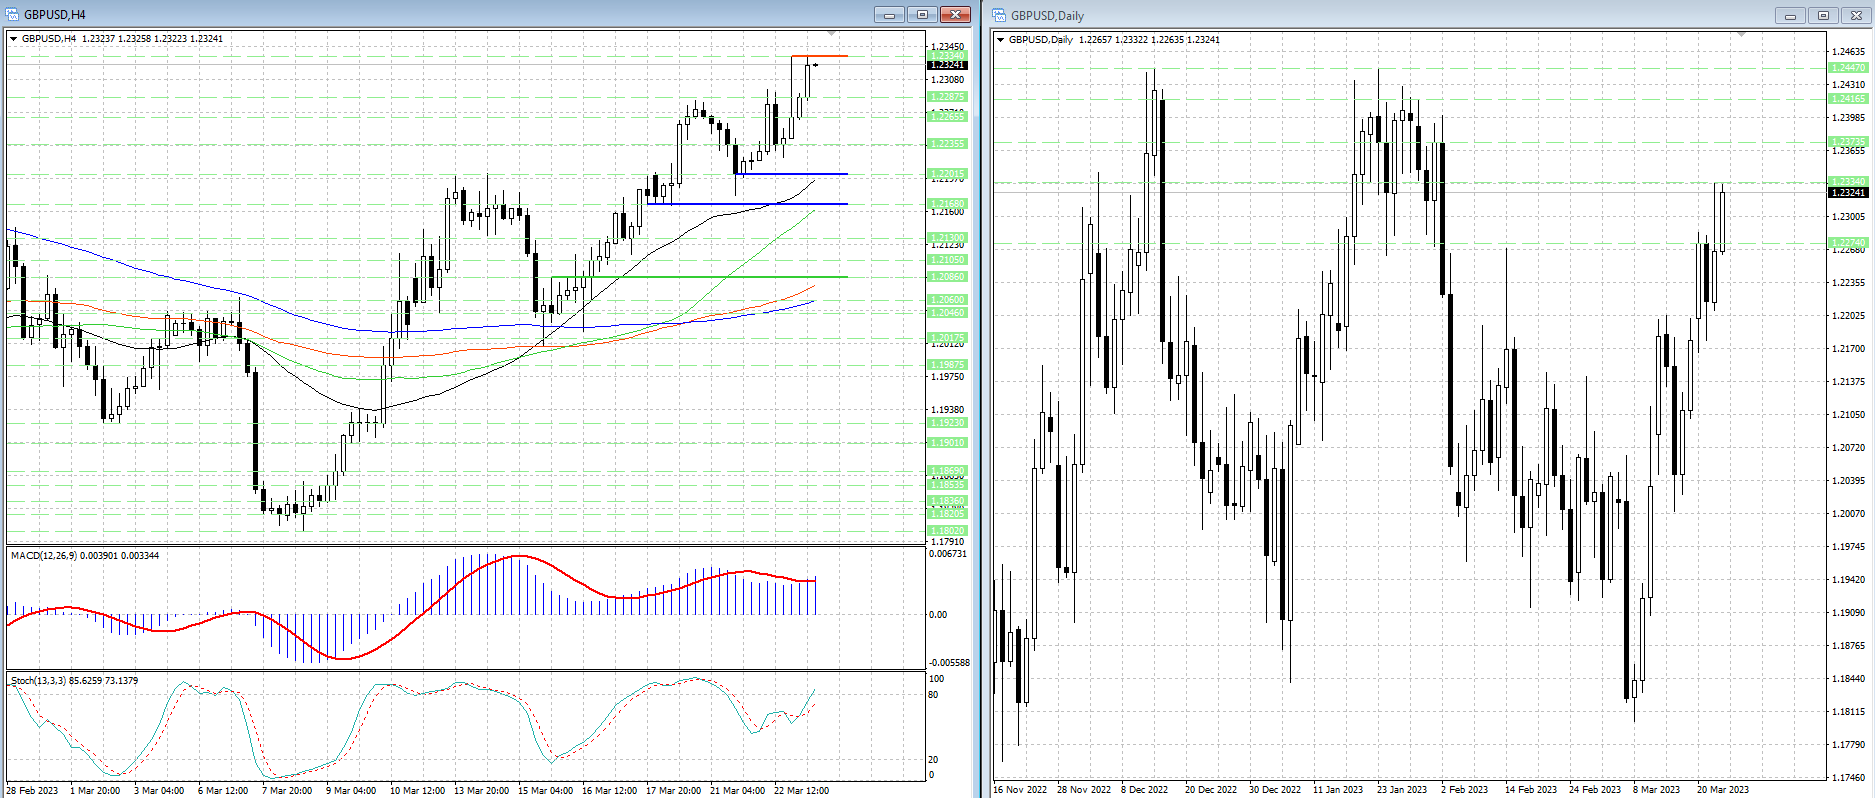This screenshot has height=798, width=1875.
Task: Click the 20 Mar 2023 date label
Action: tap(1723, 790)
